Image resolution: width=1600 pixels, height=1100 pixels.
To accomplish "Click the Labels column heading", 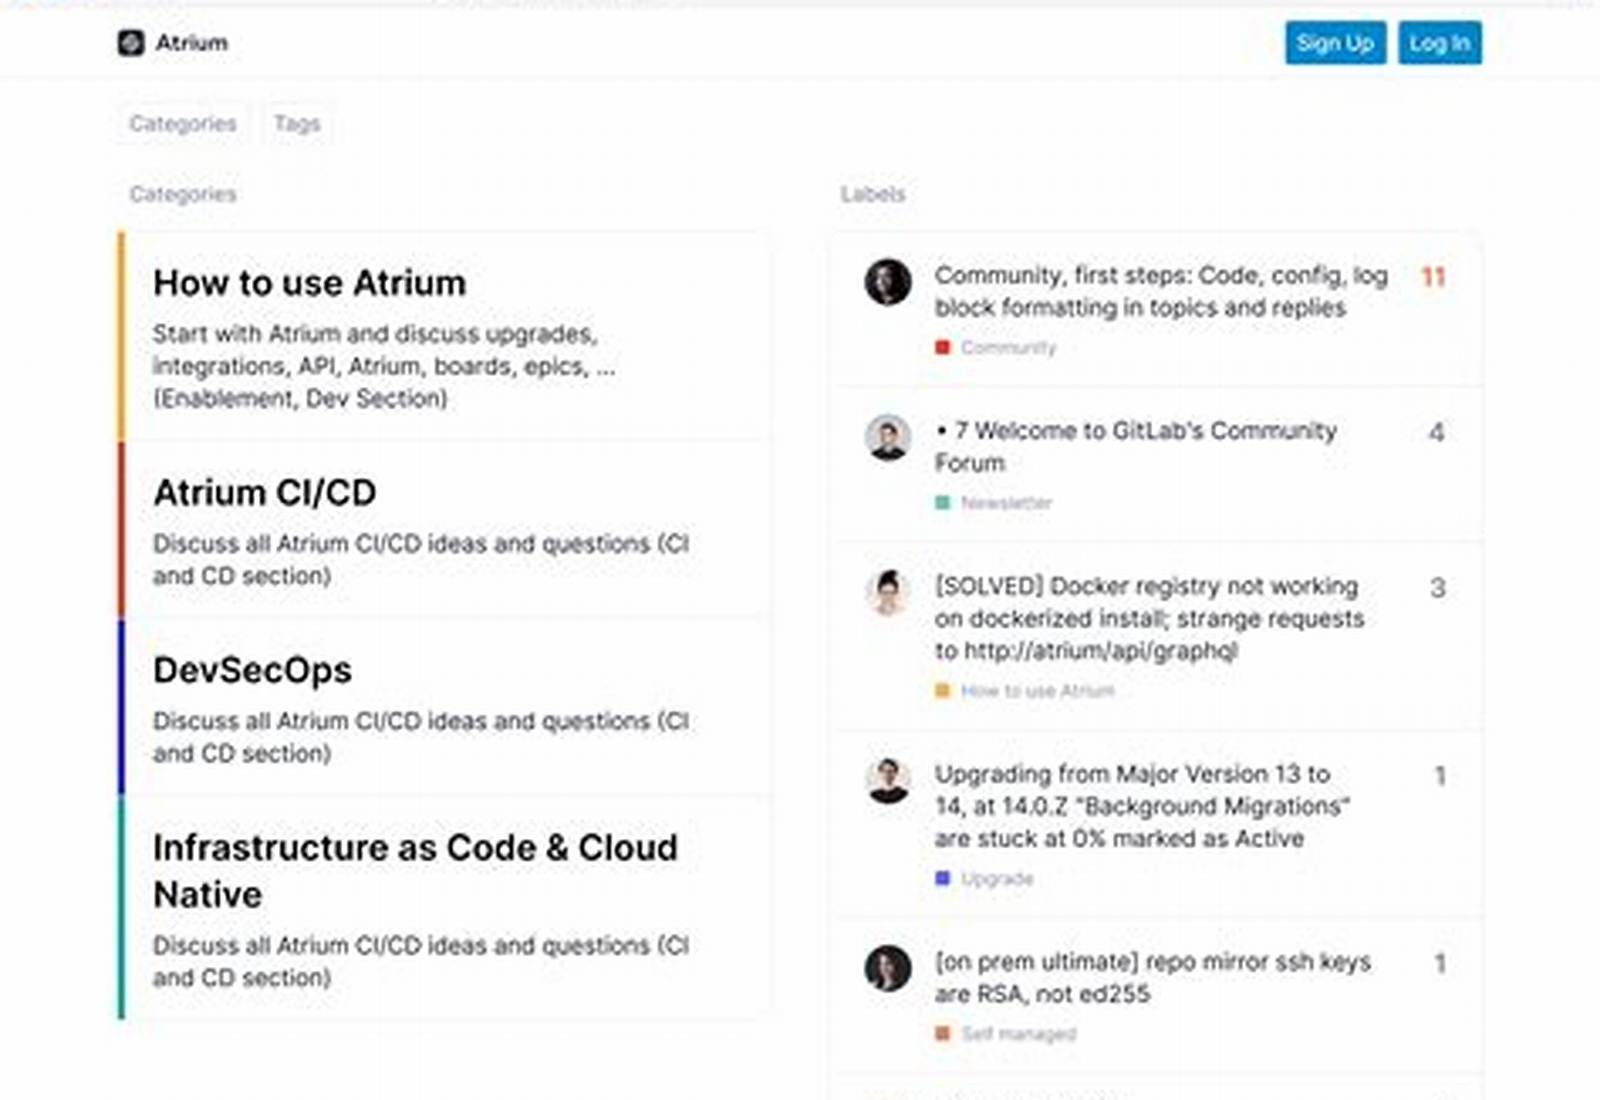I will point(873,194).
